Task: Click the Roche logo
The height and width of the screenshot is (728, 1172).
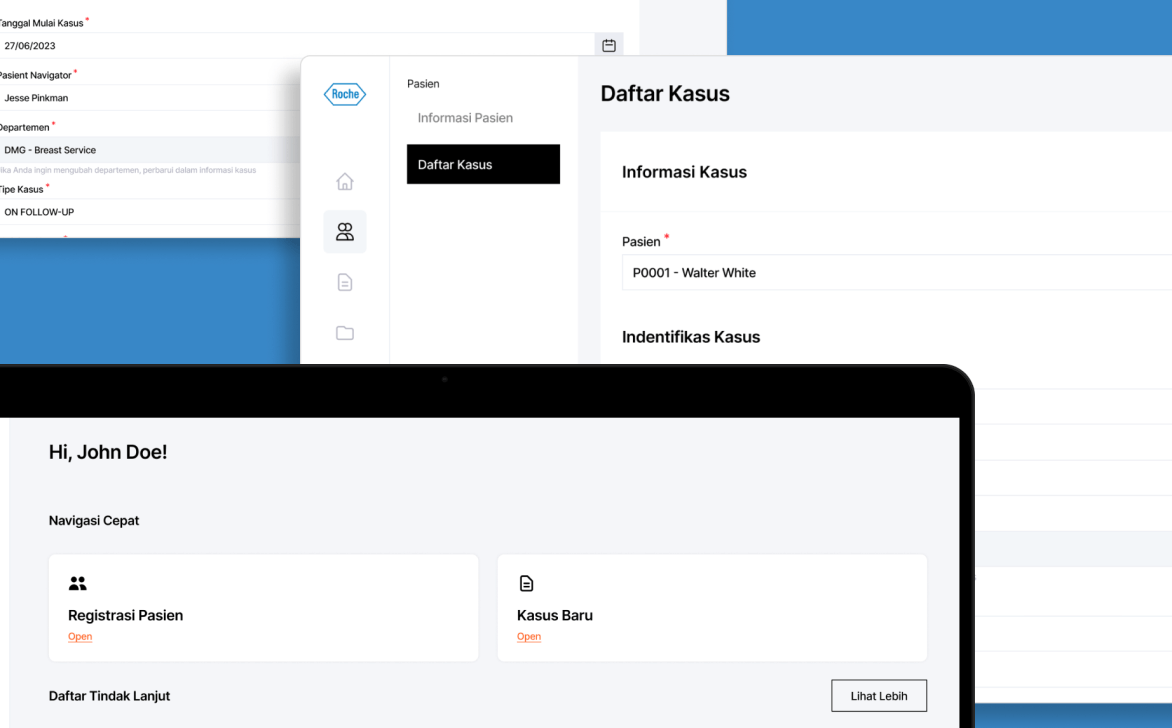Action: coord(345,94)
